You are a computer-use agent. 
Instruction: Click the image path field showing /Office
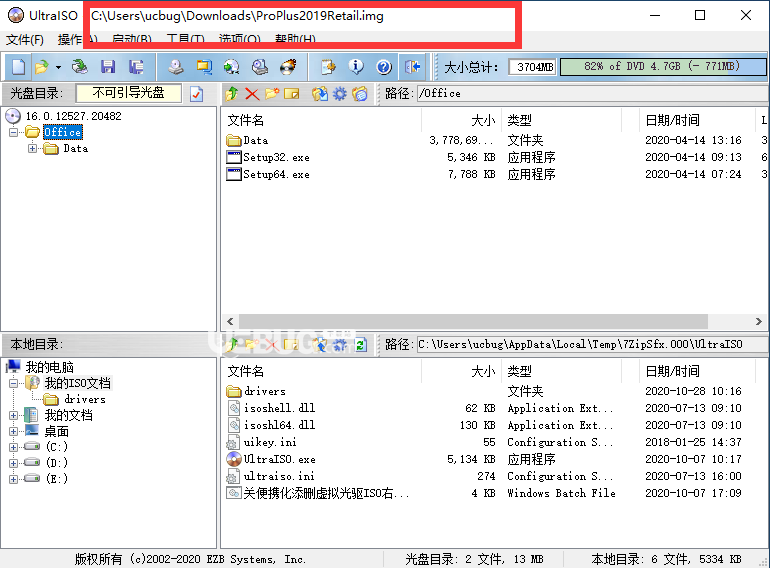[593, 93]
